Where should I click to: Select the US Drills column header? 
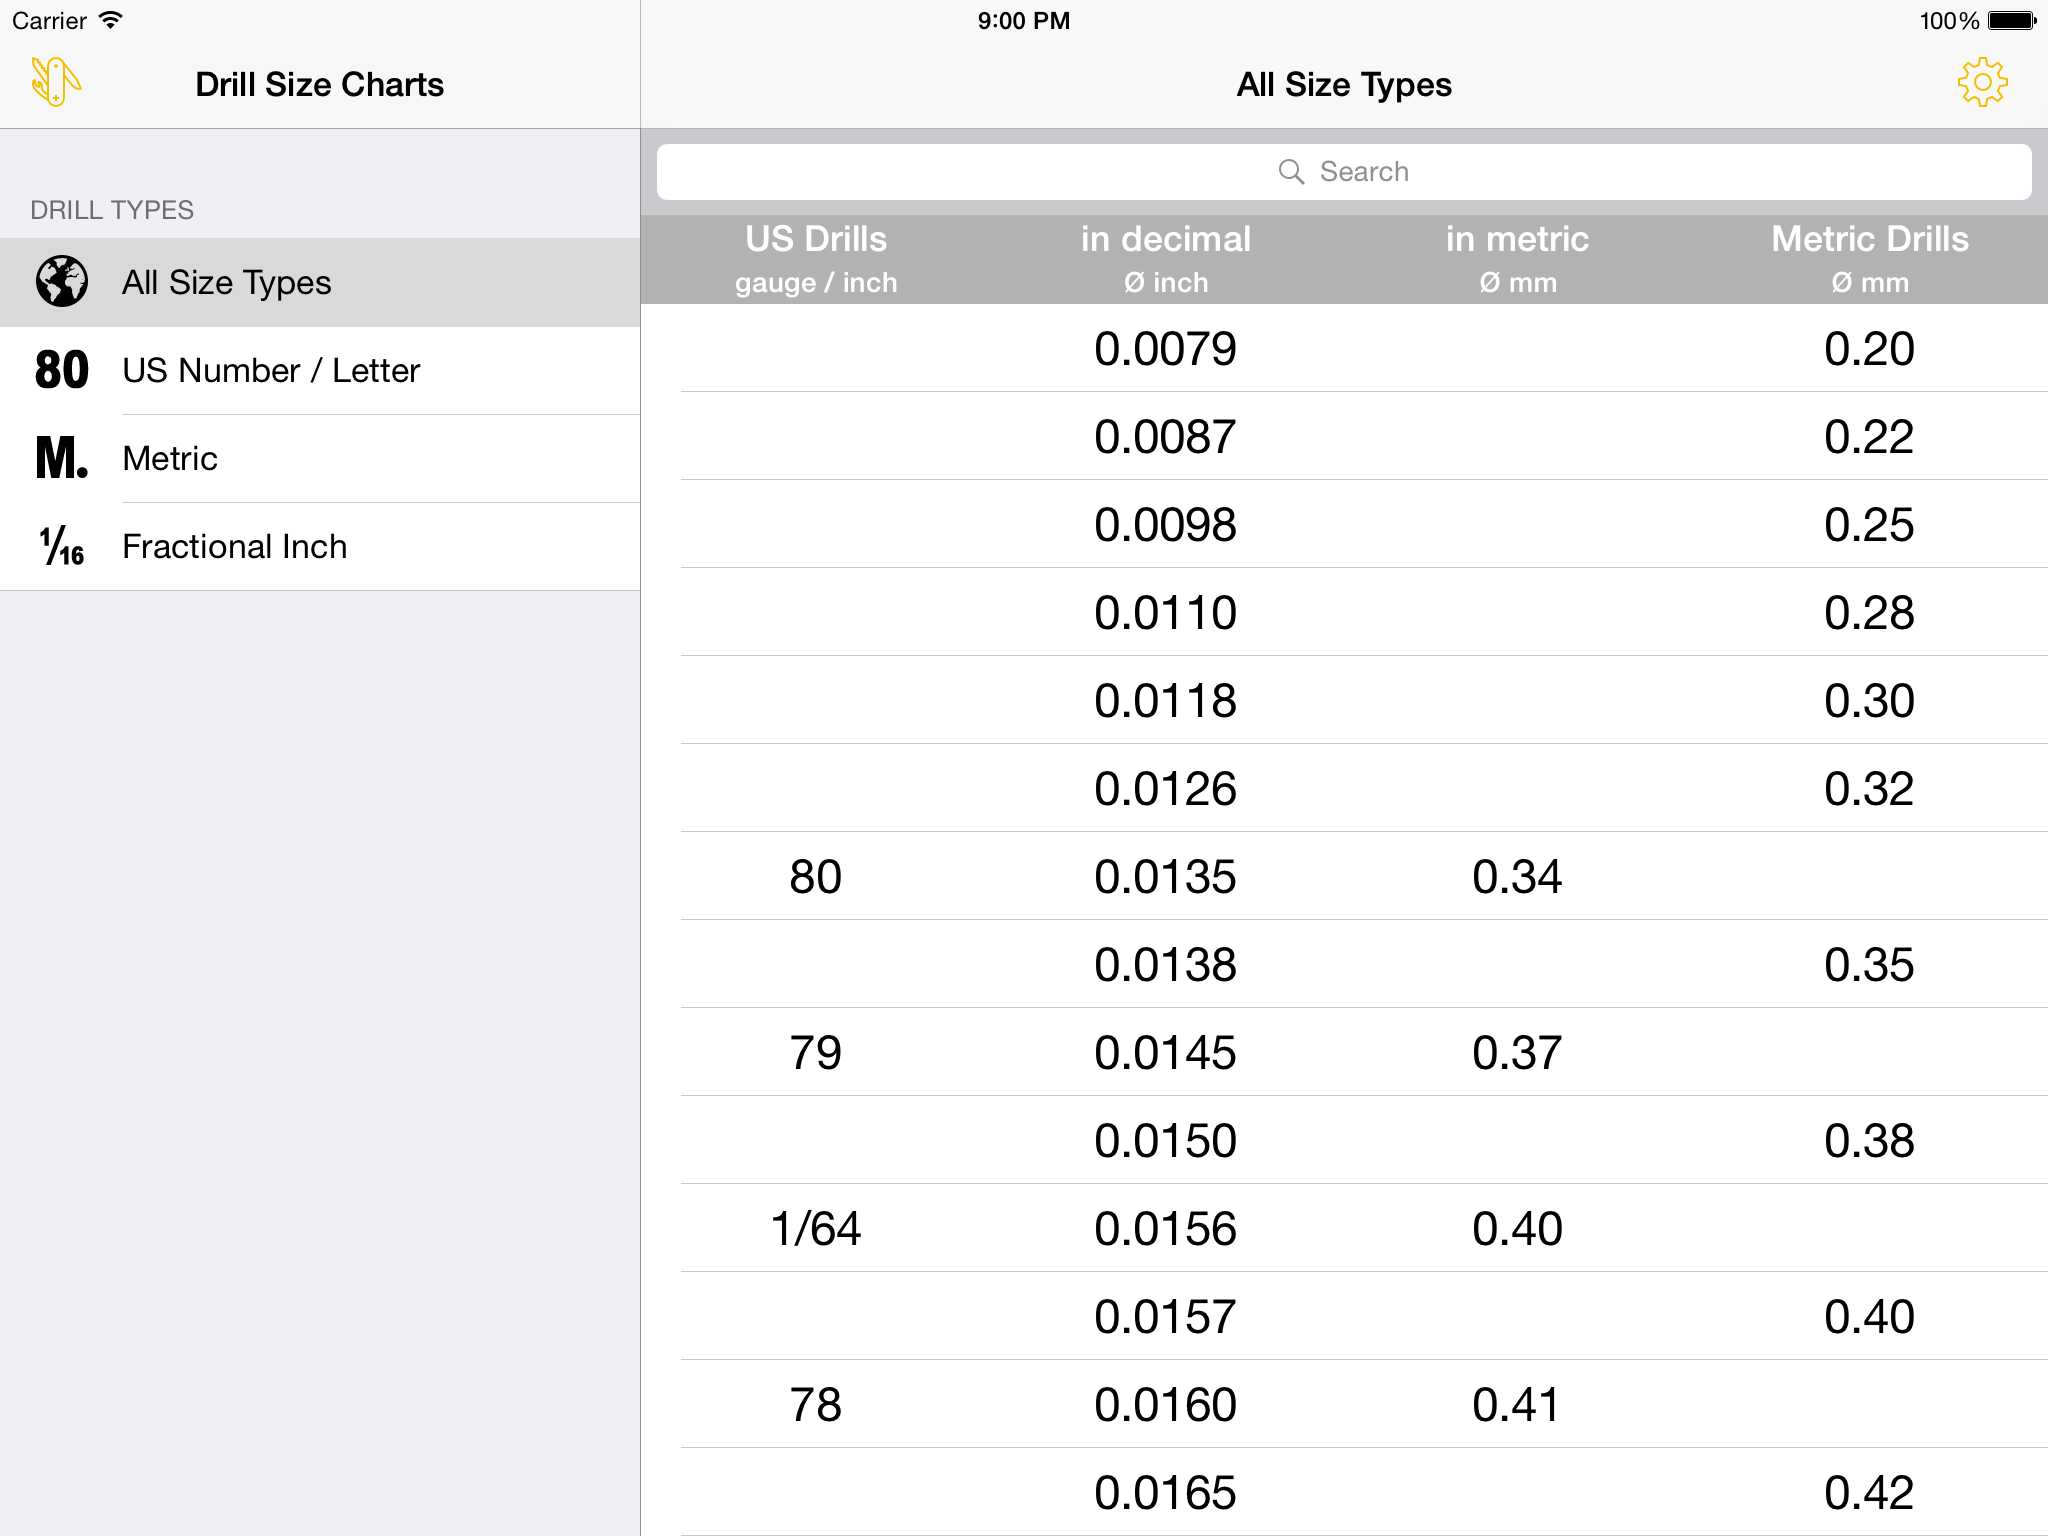pos(816,259)
